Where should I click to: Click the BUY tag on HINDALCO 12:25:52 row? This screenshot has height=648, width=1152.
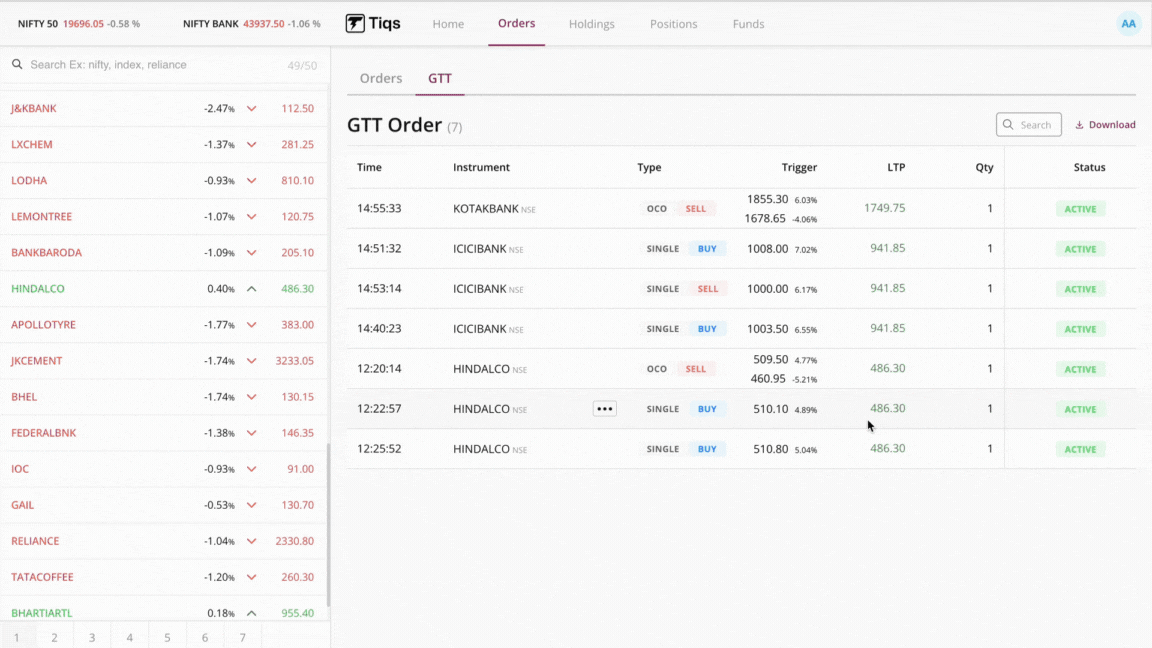(x=707, y=449)
